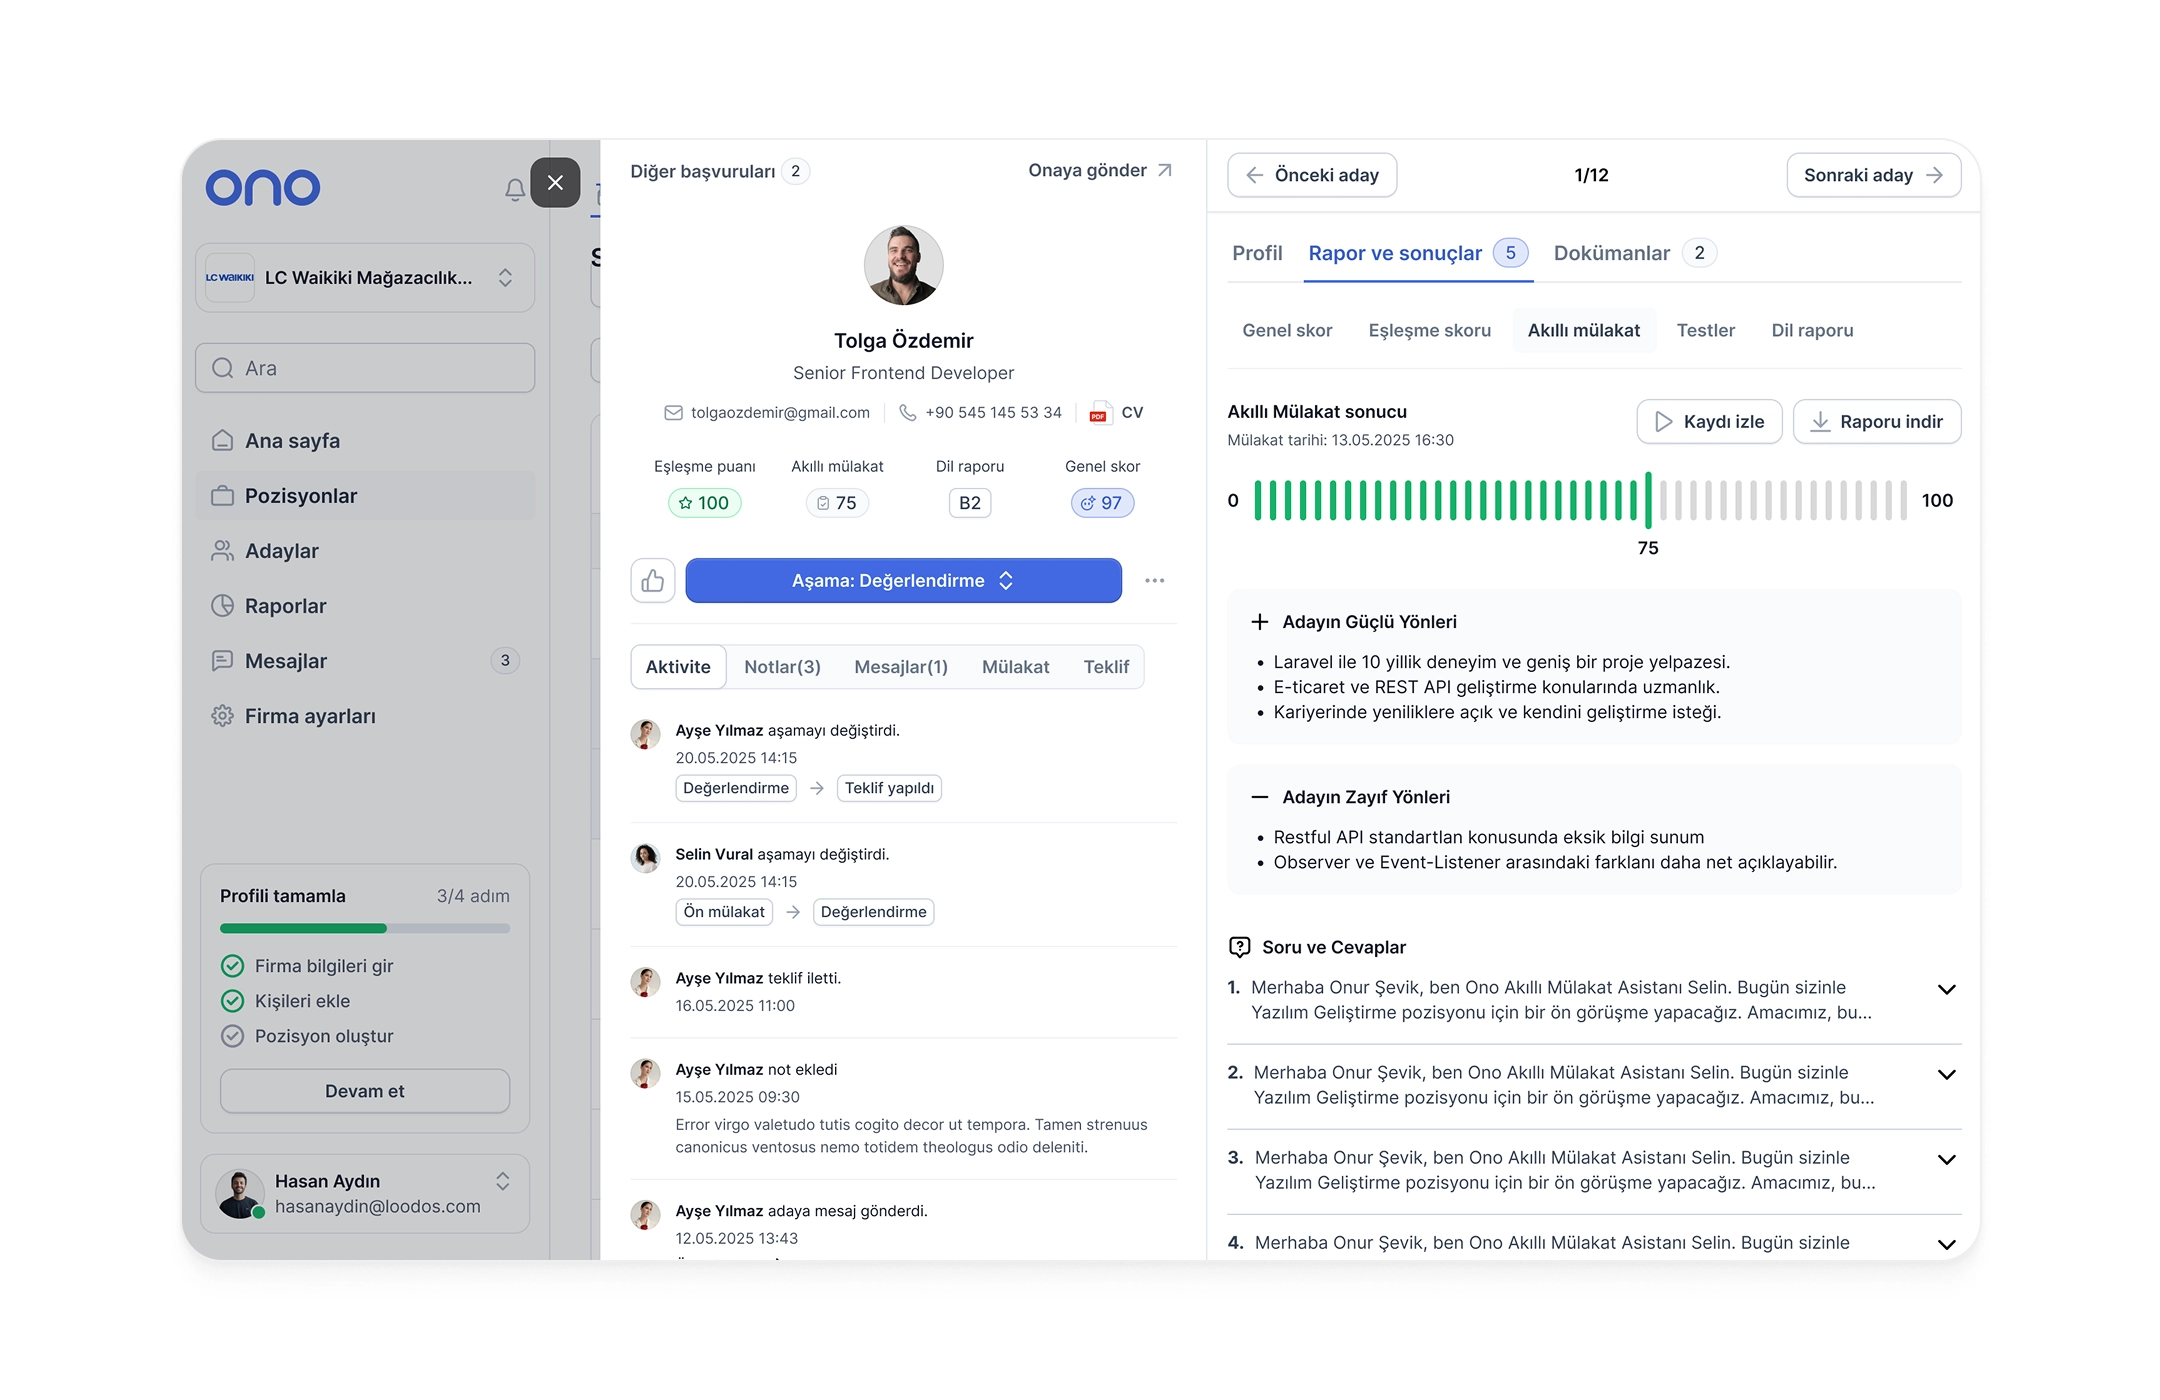Click the thumbs up like icon
This screenshot has height=1400, width=2160.
653,581
